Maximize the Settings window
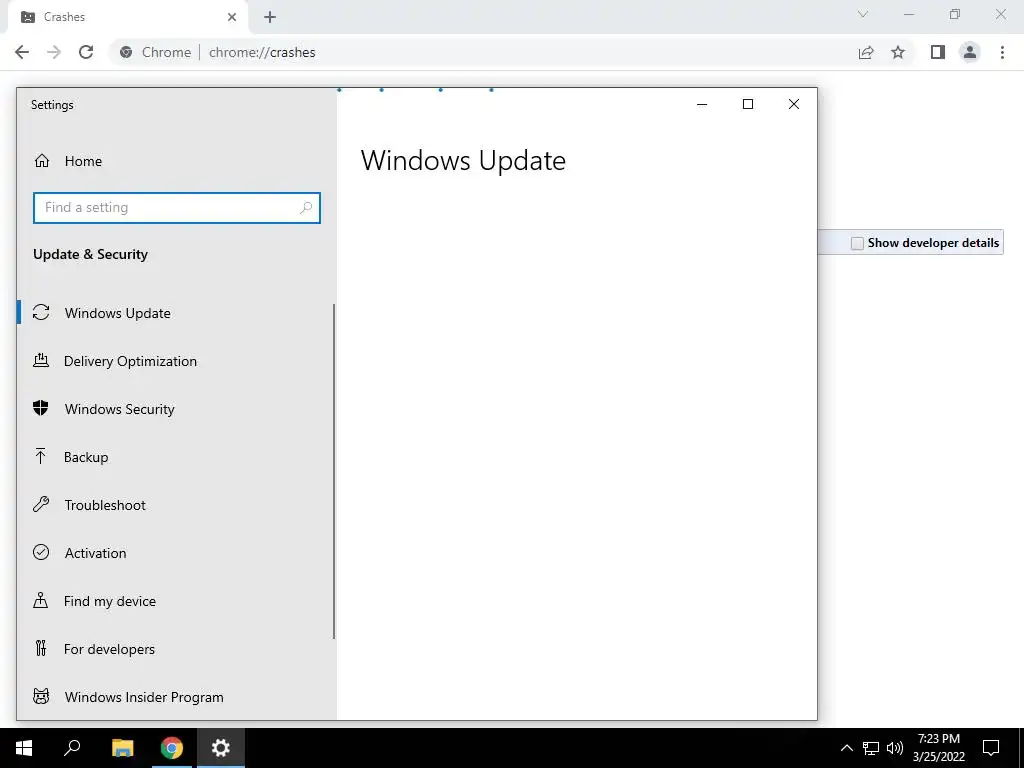The image size is (1024, 768). coord(748,104)
